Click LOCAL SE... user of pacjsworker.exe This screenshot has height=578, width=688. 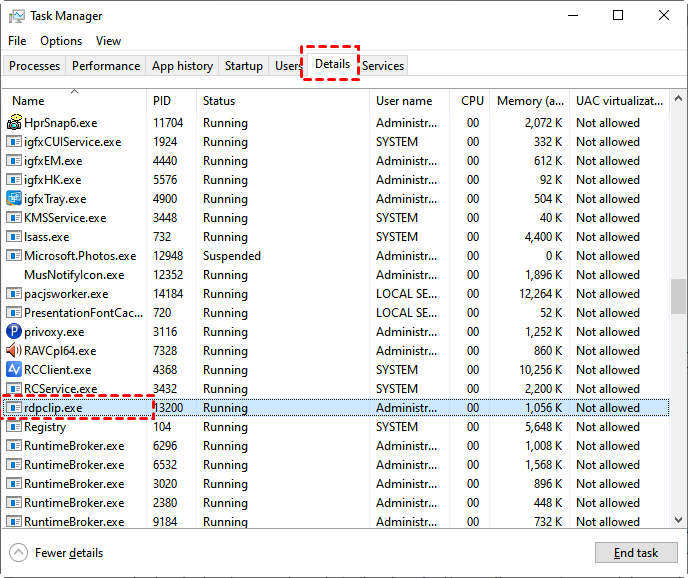[406, 294]
